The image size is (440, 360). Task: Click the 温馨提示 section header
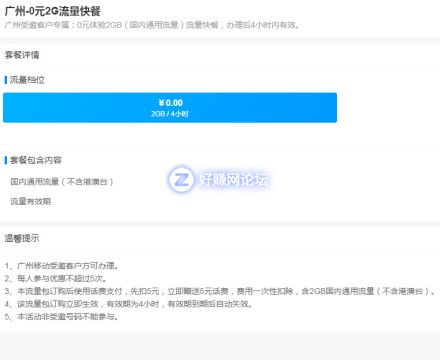click(22, 238)
